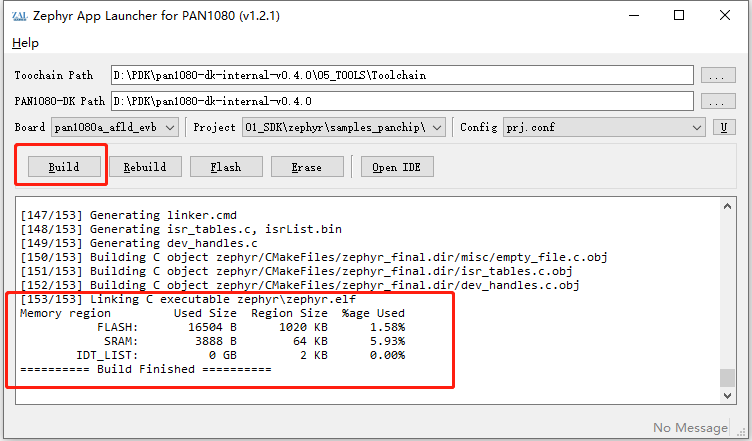Click the 'Generating linker.cmd' log line
This screenshot has width=752, height=441.
point(129,215)
